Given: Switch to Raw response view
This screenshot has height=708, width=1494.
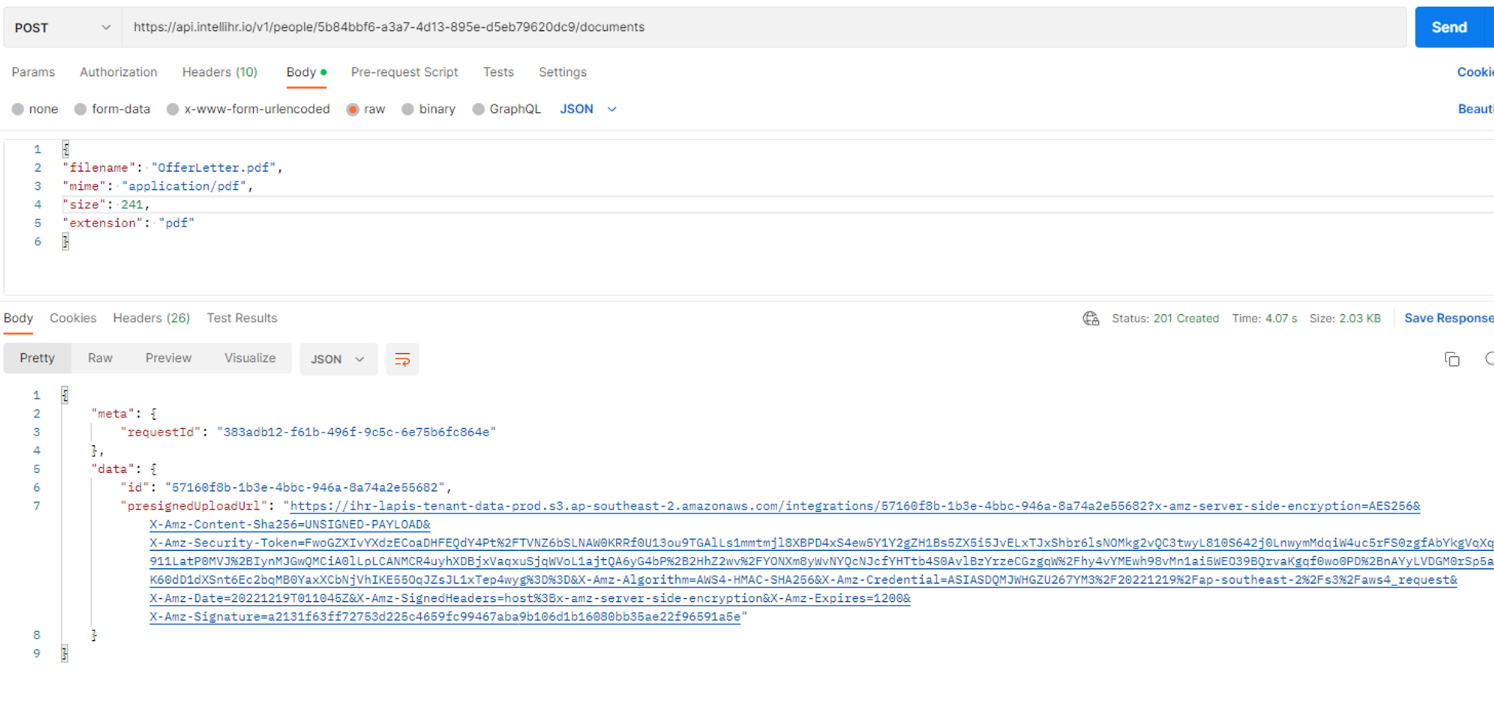Looking at the screenshot, I should [100, 358].
